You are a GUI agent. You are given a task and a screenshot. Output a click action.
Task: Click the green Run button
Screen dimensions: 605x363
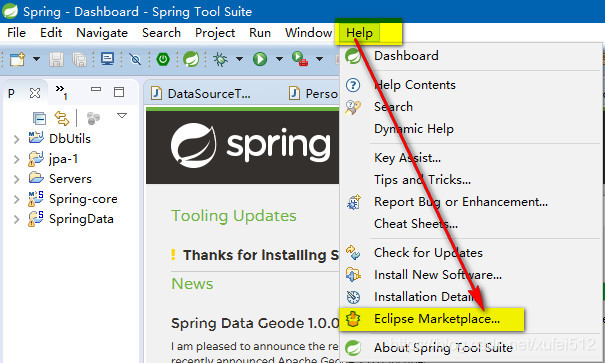(260, 59)
